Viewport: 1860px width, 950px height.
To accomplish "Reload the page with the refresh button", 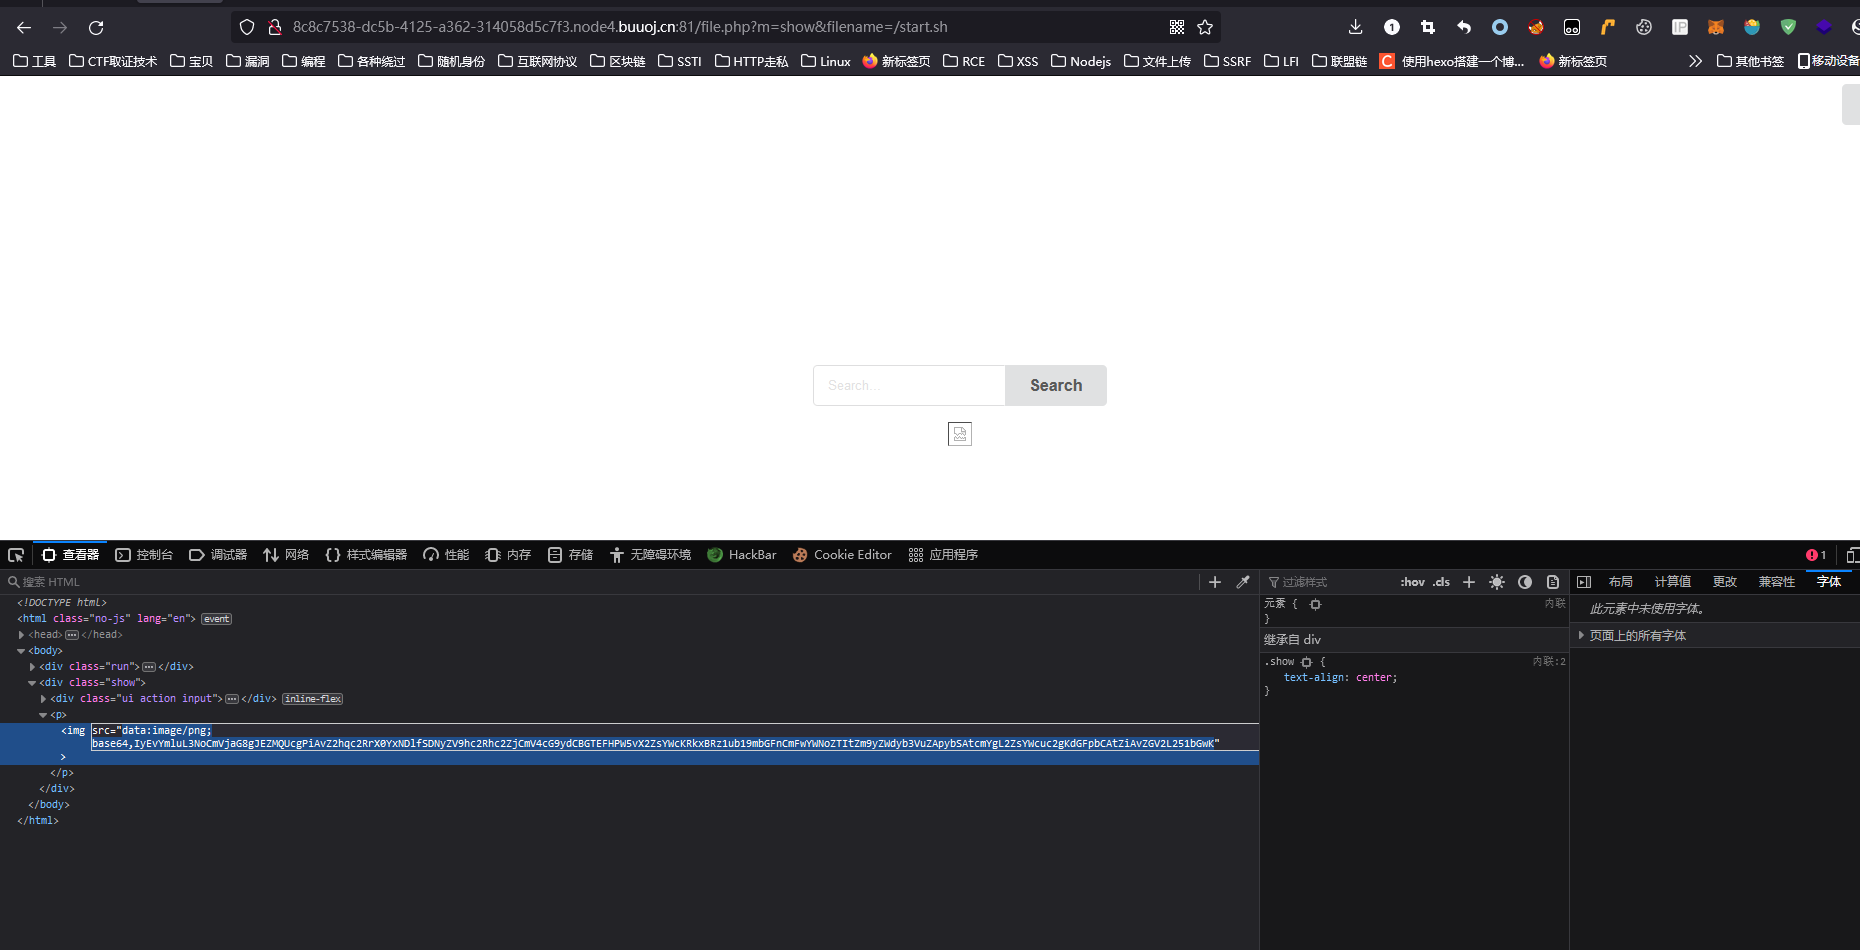I will click(96, 27).
